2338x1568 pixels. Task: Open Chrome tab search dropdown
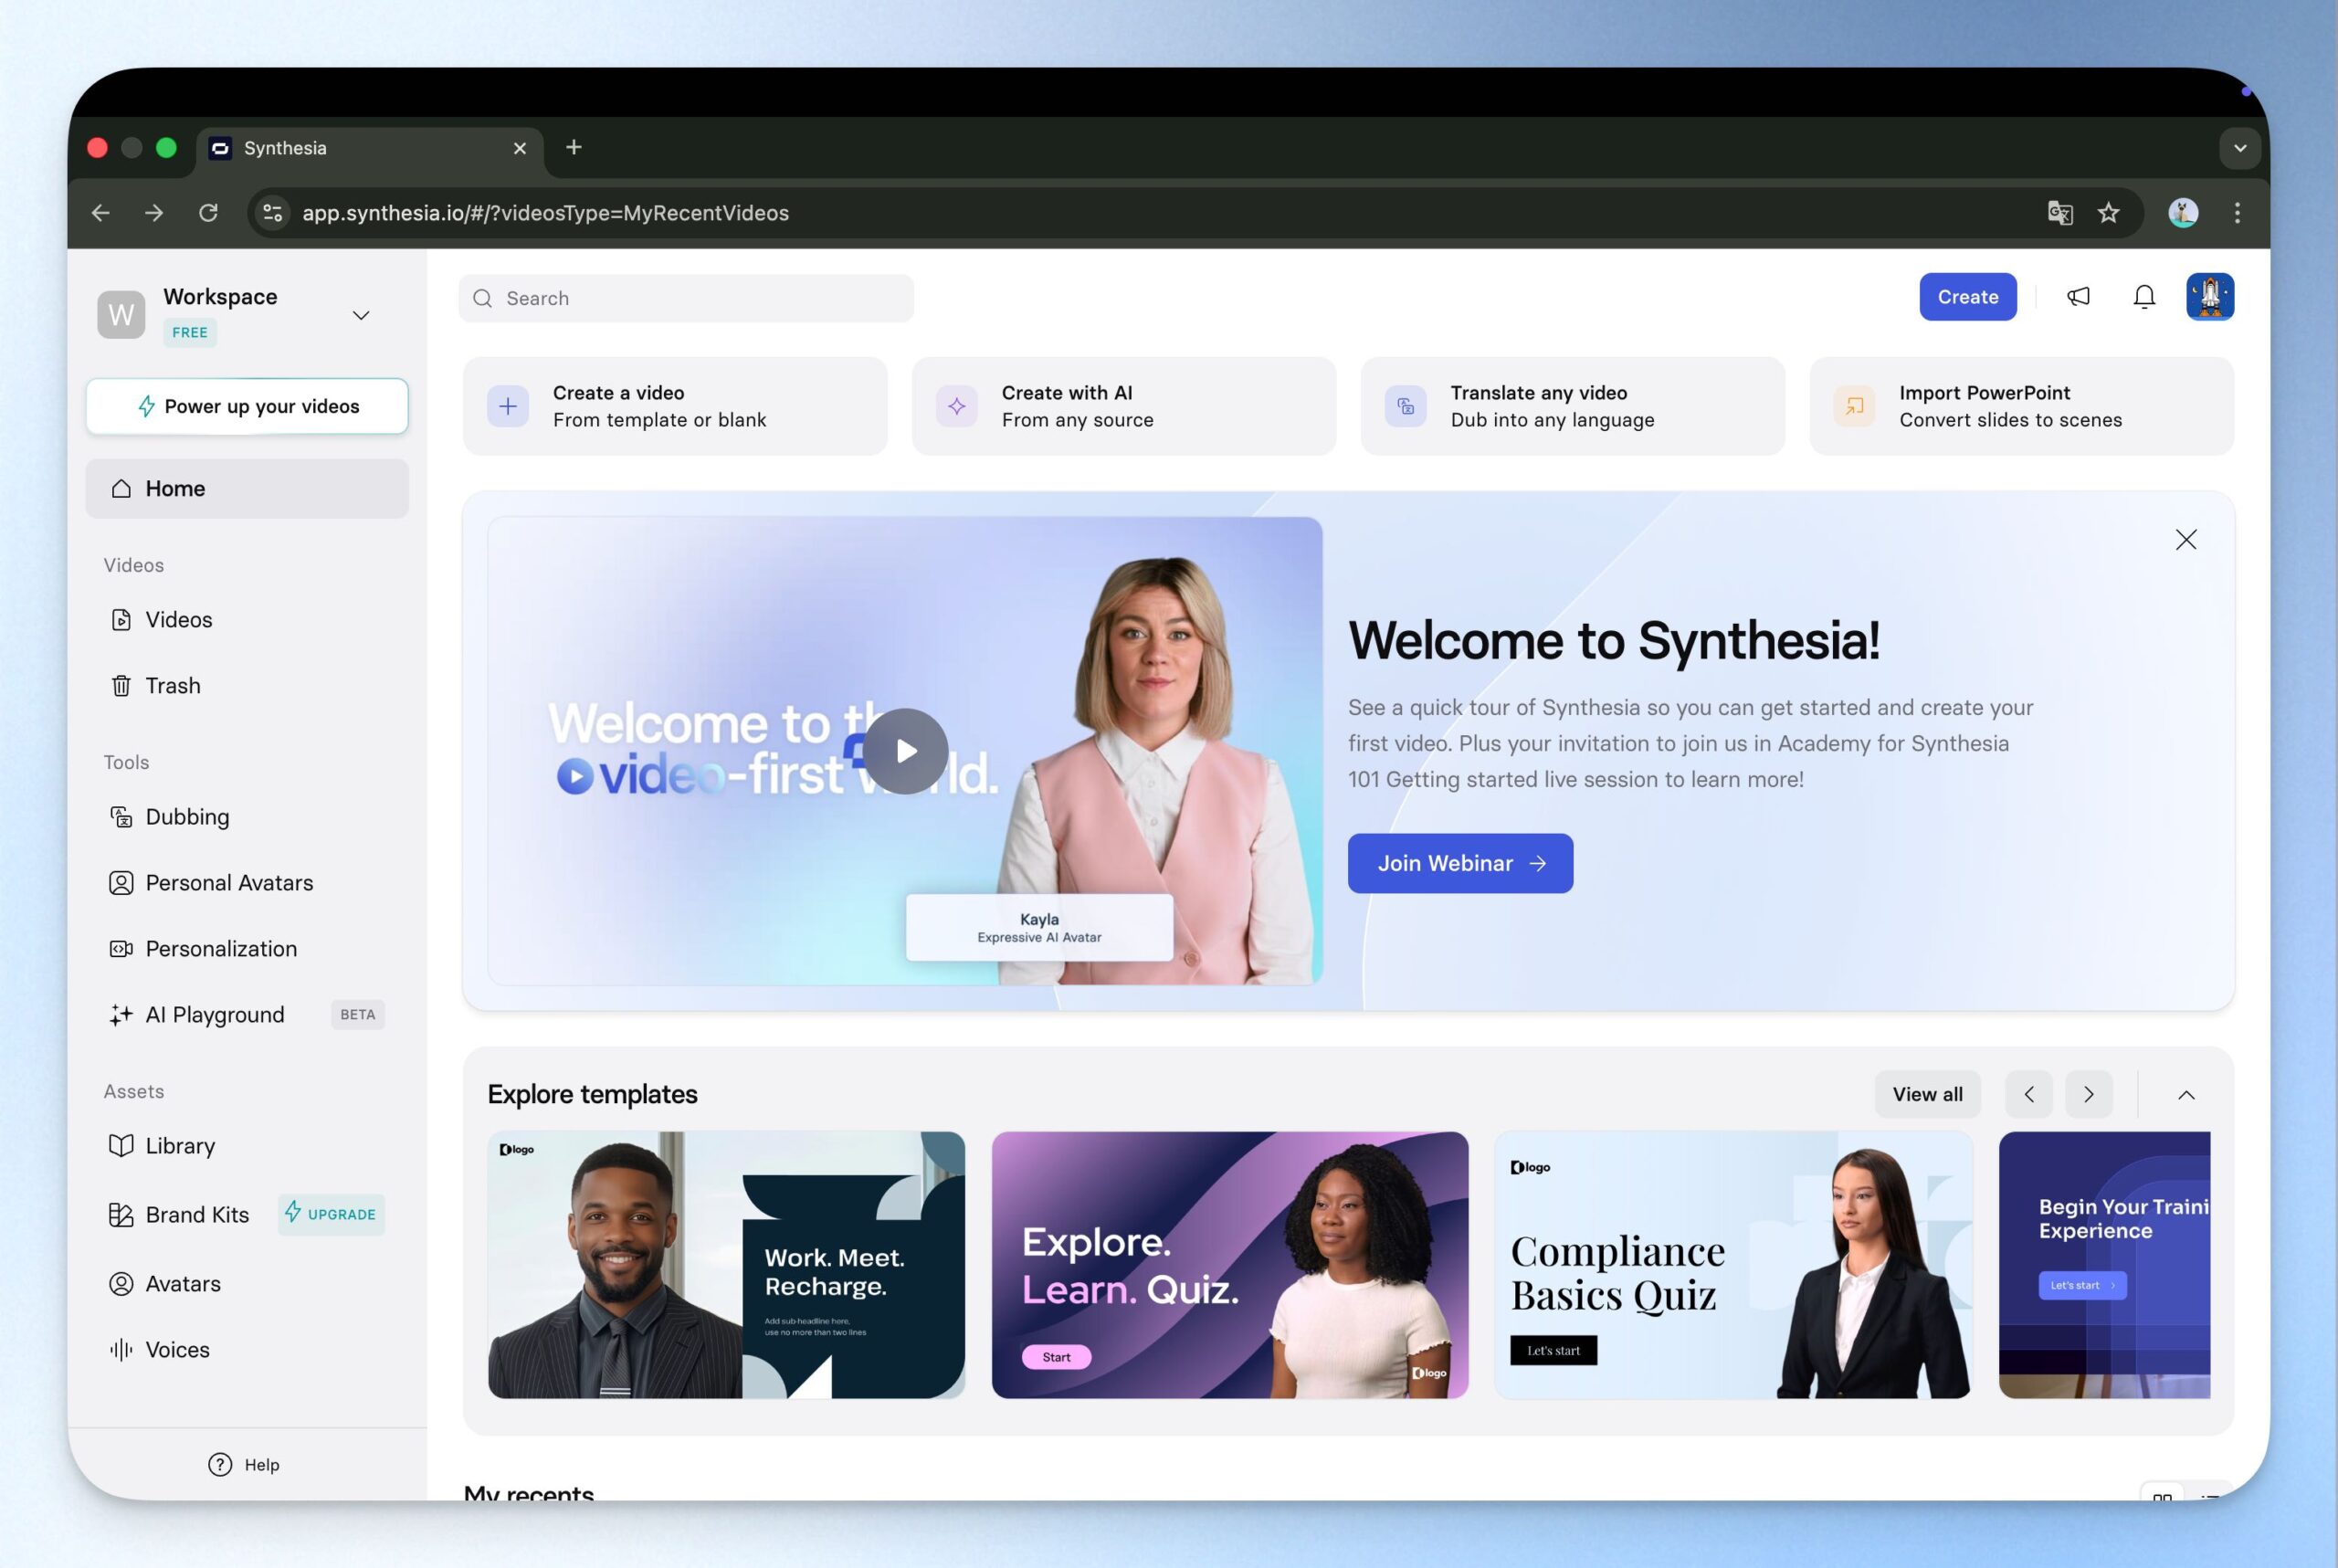click(2240, 148)
